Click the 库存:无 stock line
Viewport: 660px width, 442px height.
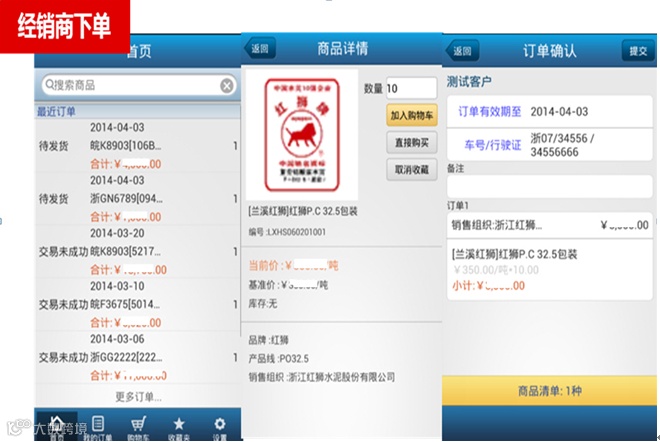263,304
